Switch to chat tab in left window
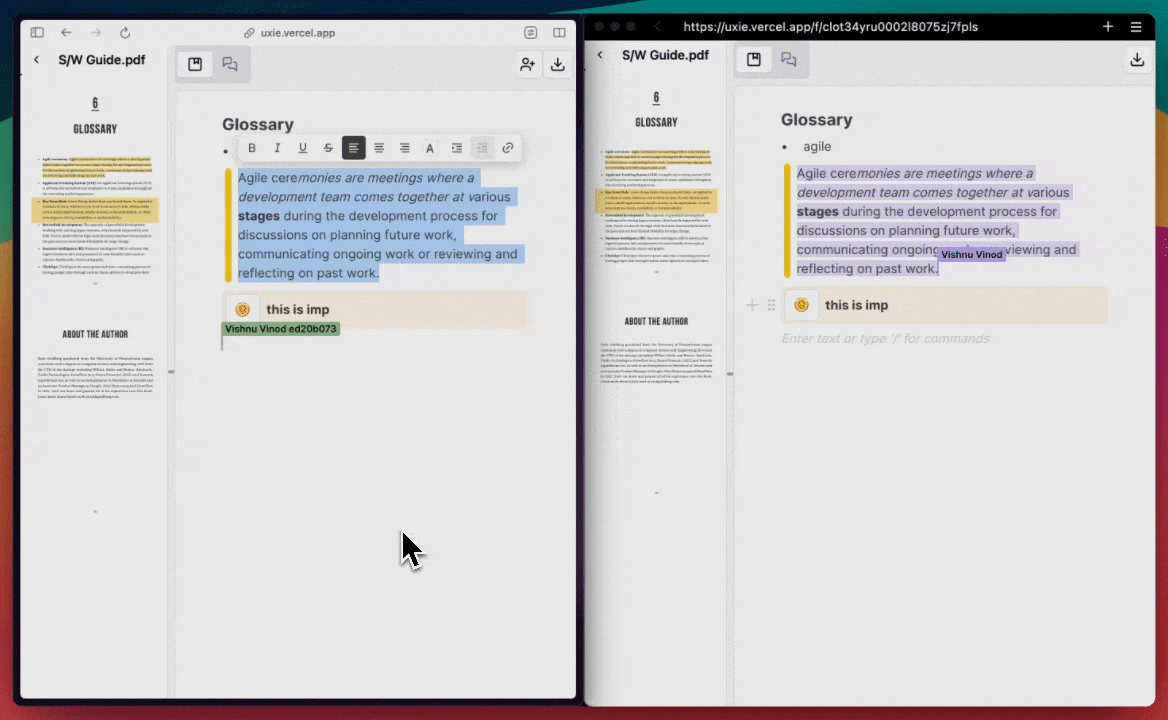This screenshot has width=1168, height=720. coord(229,64)
